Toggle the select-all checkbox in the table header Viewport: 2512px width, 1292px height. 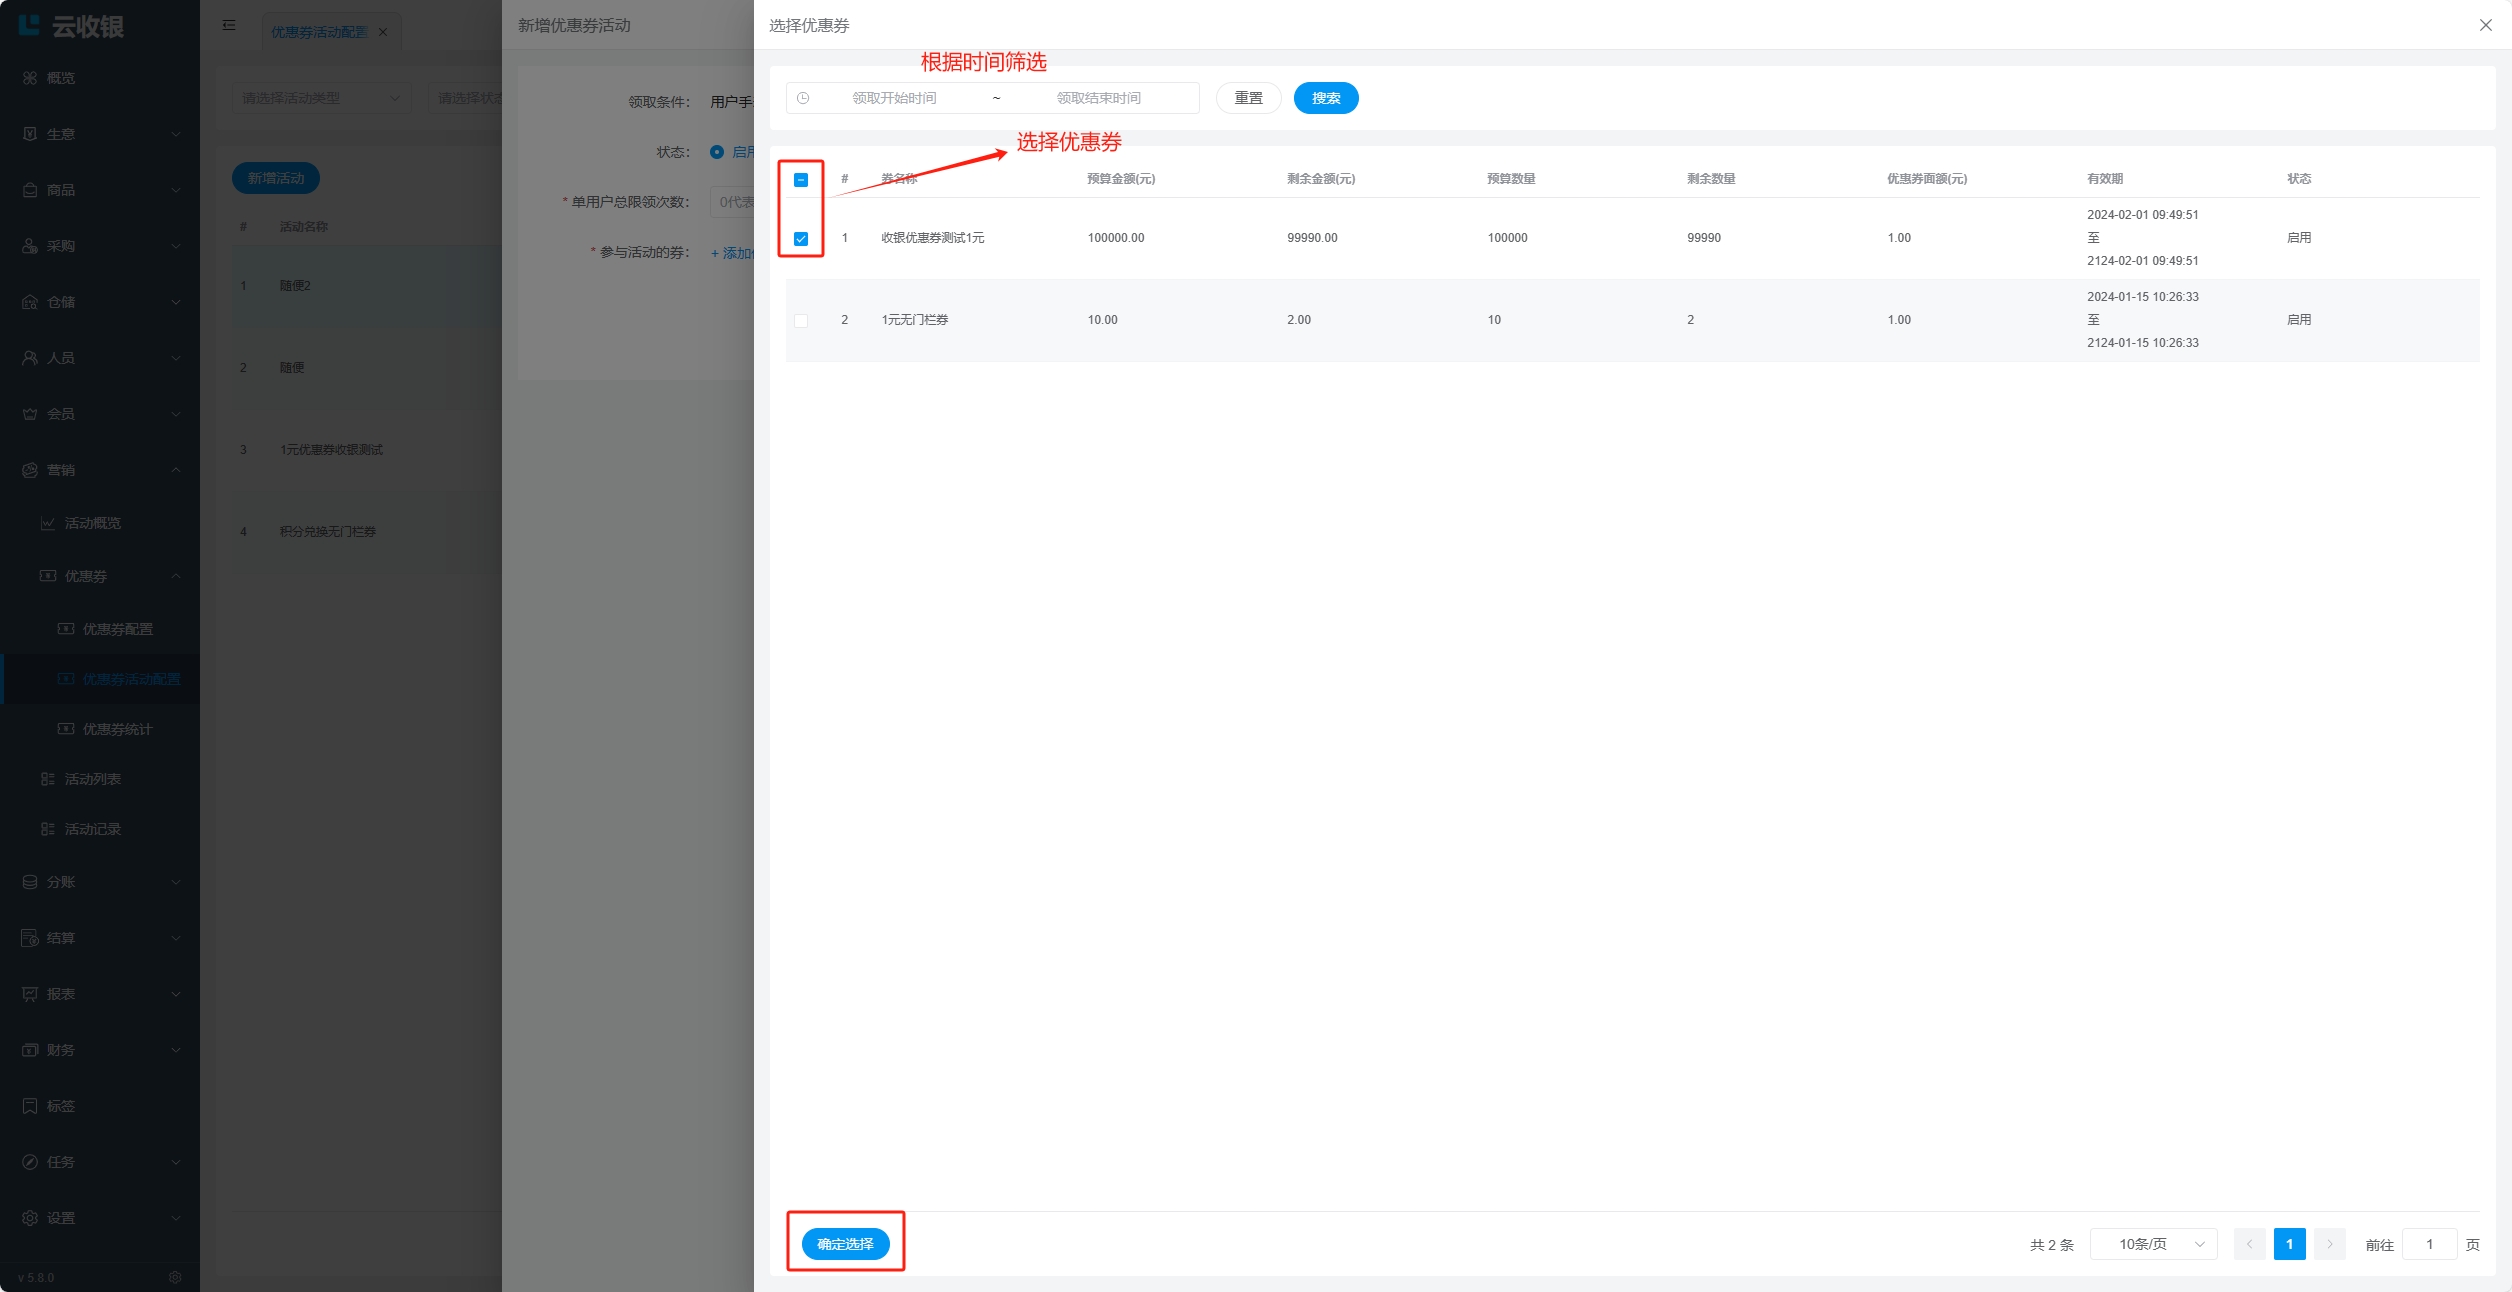click(x=801, y=180)
